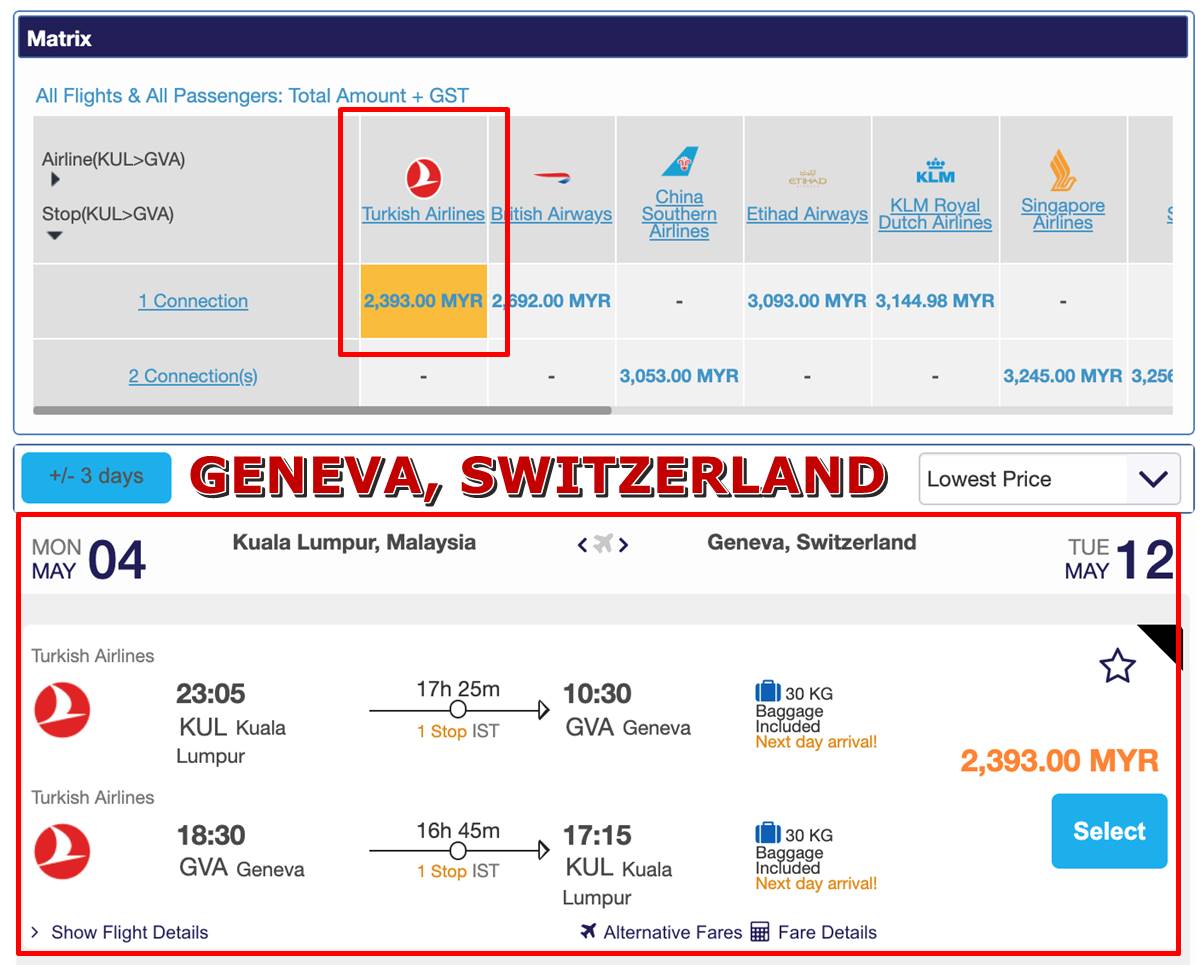Click the next date arrow beside plane icon
Image resolution: width=1200 pixels, height=965 pixels.
623,544
